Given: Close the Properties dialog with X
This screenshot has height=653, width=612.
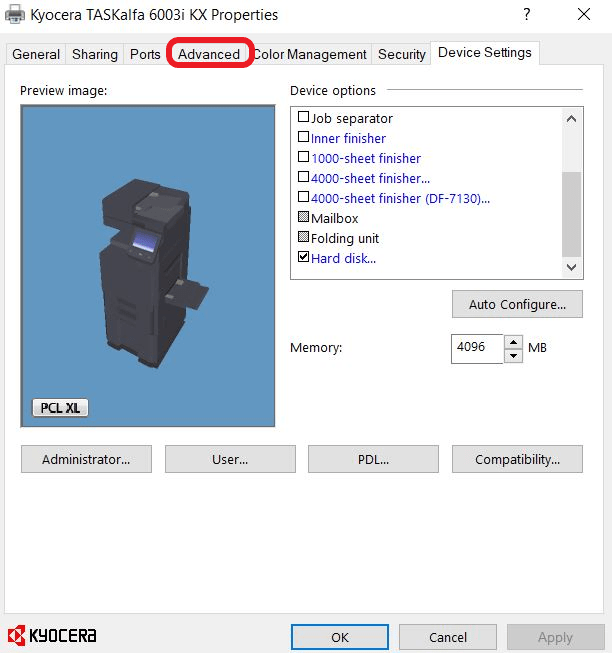Looking at the screenshot, I should pos(584,15).
